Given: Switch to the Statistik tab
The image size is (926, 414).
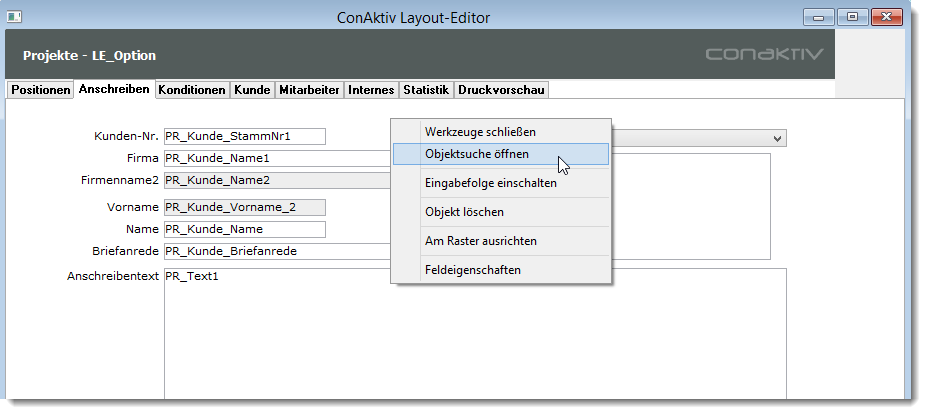Looking at the screenshot, I should 426,90.
